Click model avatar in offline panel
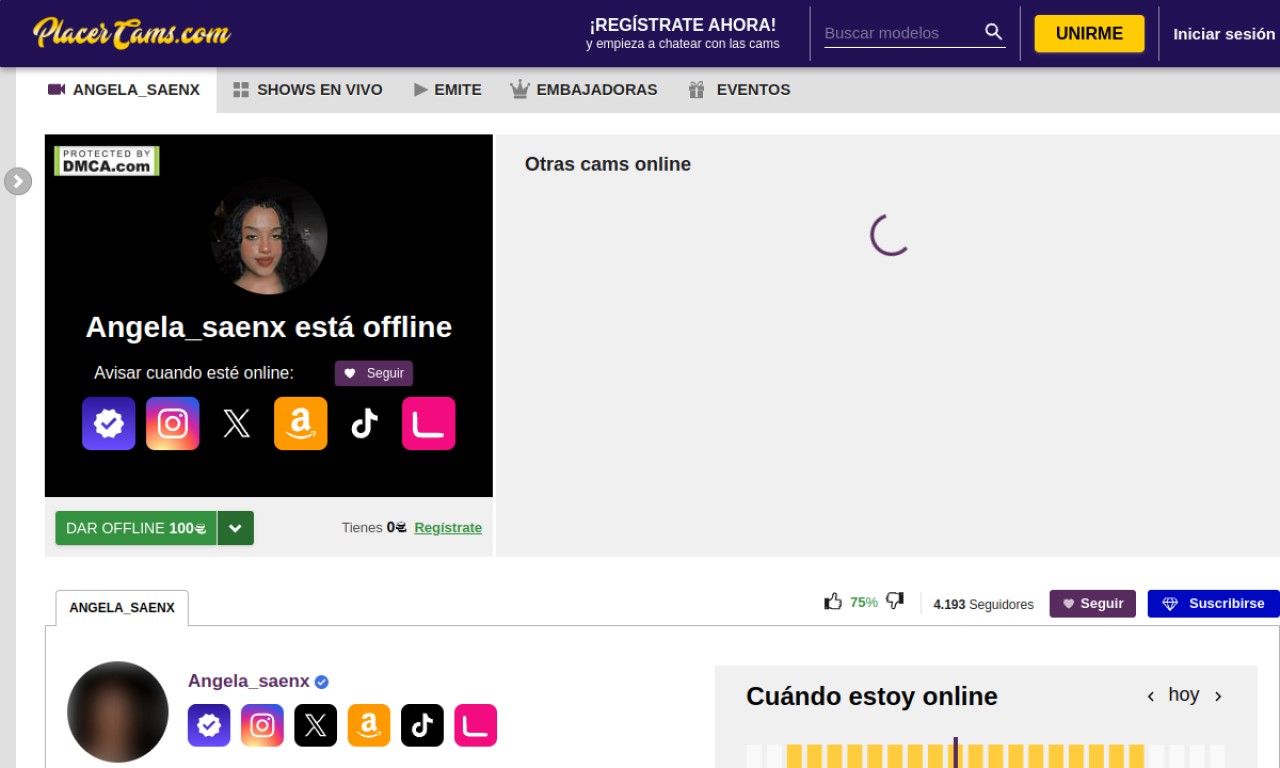Image resolution: width=1280 pixels, height=768 pixels. 269,236
